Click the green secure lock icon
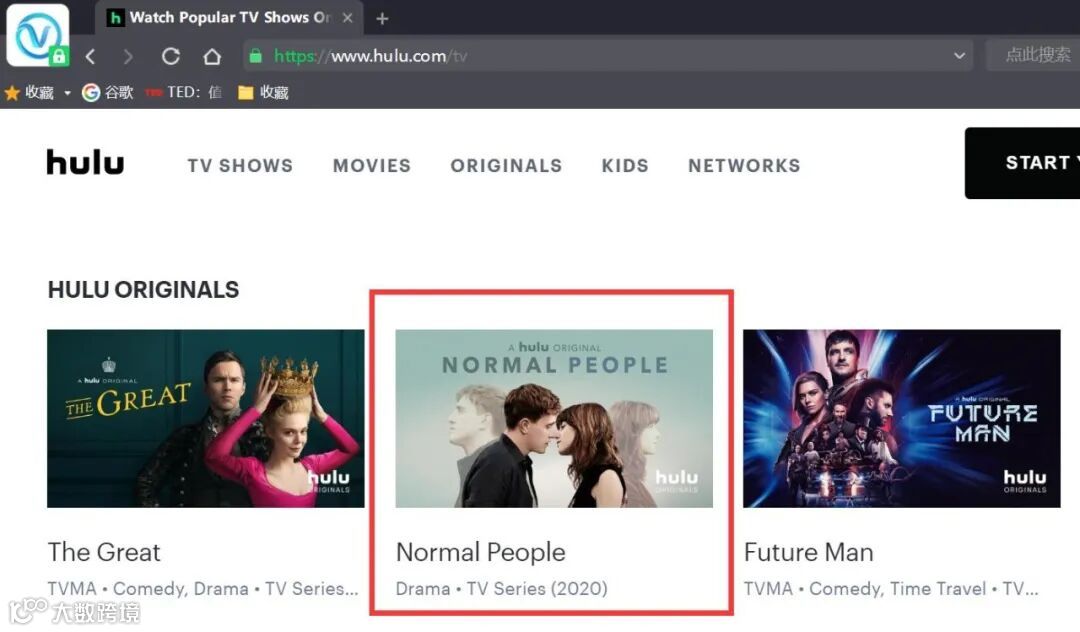 click(256, 56)
